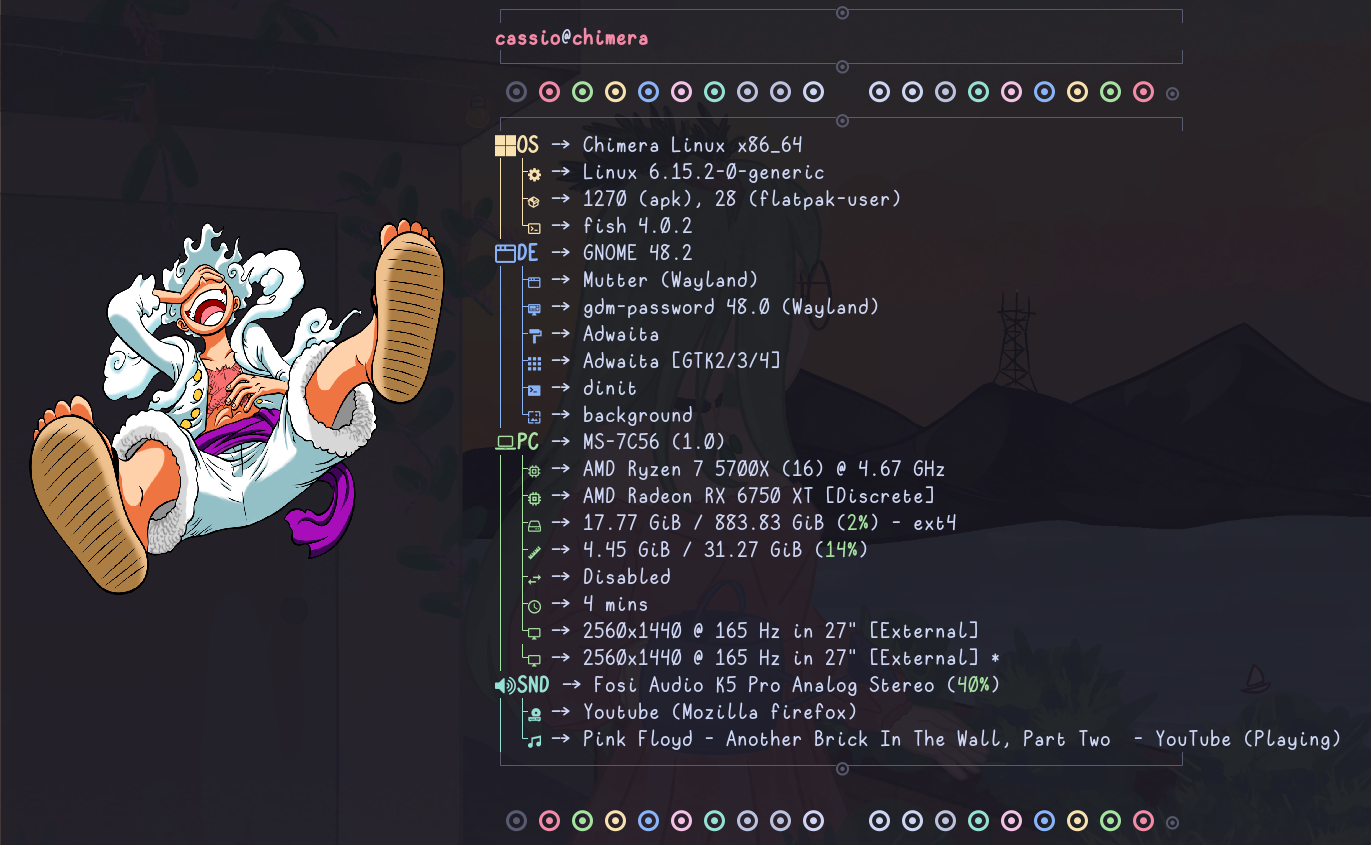
Task: Click the blue dot in the top row's right group
Action: click(1044, 92)
